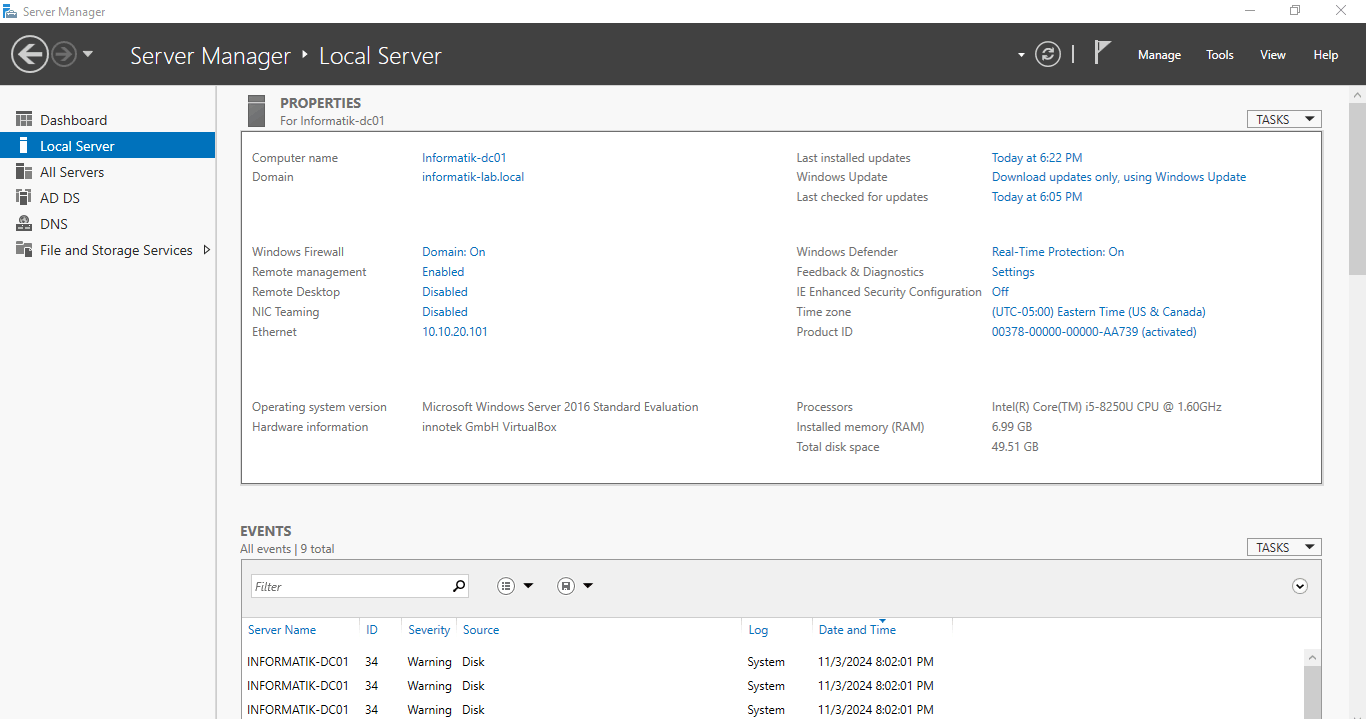Expand the events filter chevron button
This screenshot has width=1366, height=719.
[1300, 586]
